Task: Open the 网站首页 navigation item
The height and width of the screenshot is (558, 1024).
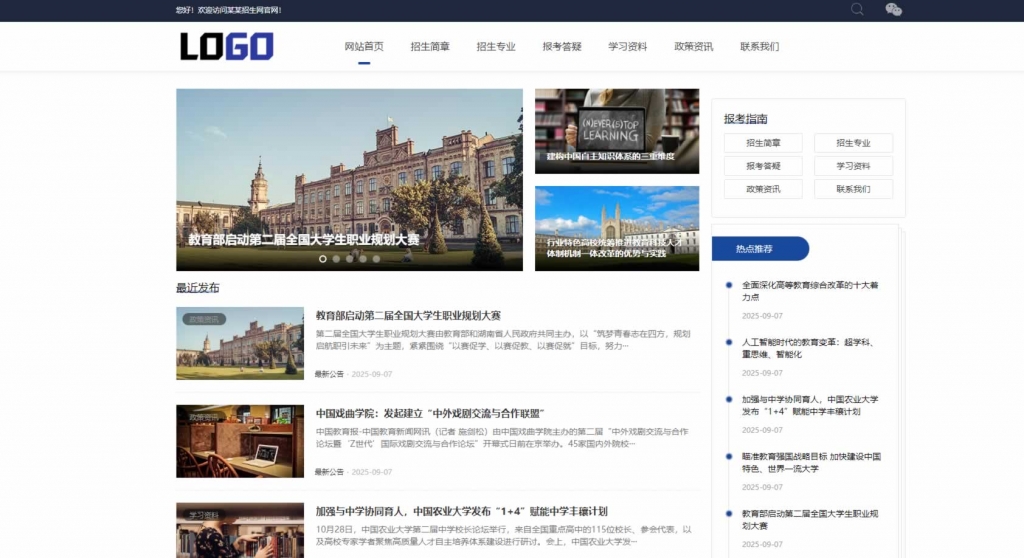Action: tap(364, 46)
